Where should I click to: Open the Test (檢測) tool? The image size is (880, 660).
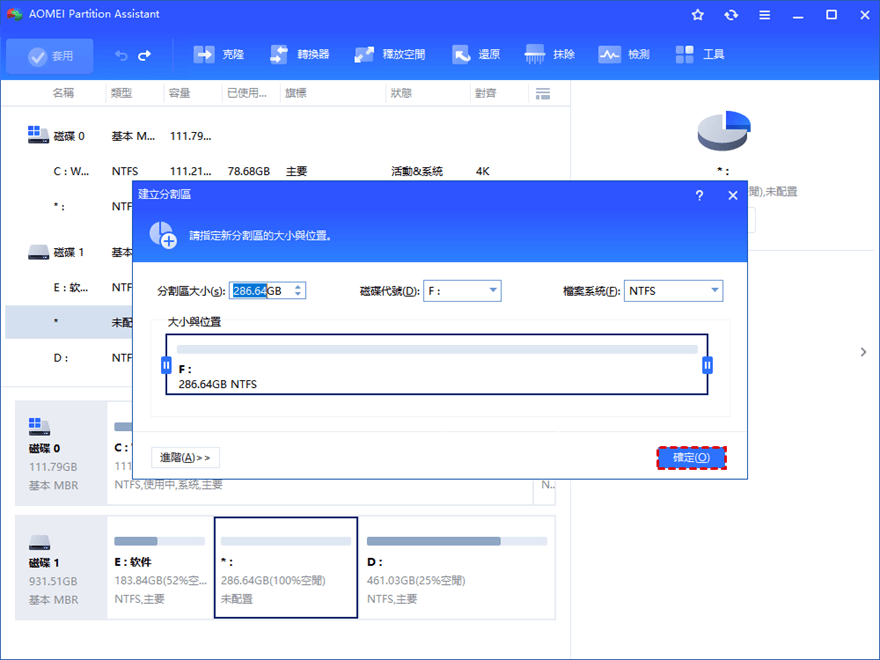624,54
